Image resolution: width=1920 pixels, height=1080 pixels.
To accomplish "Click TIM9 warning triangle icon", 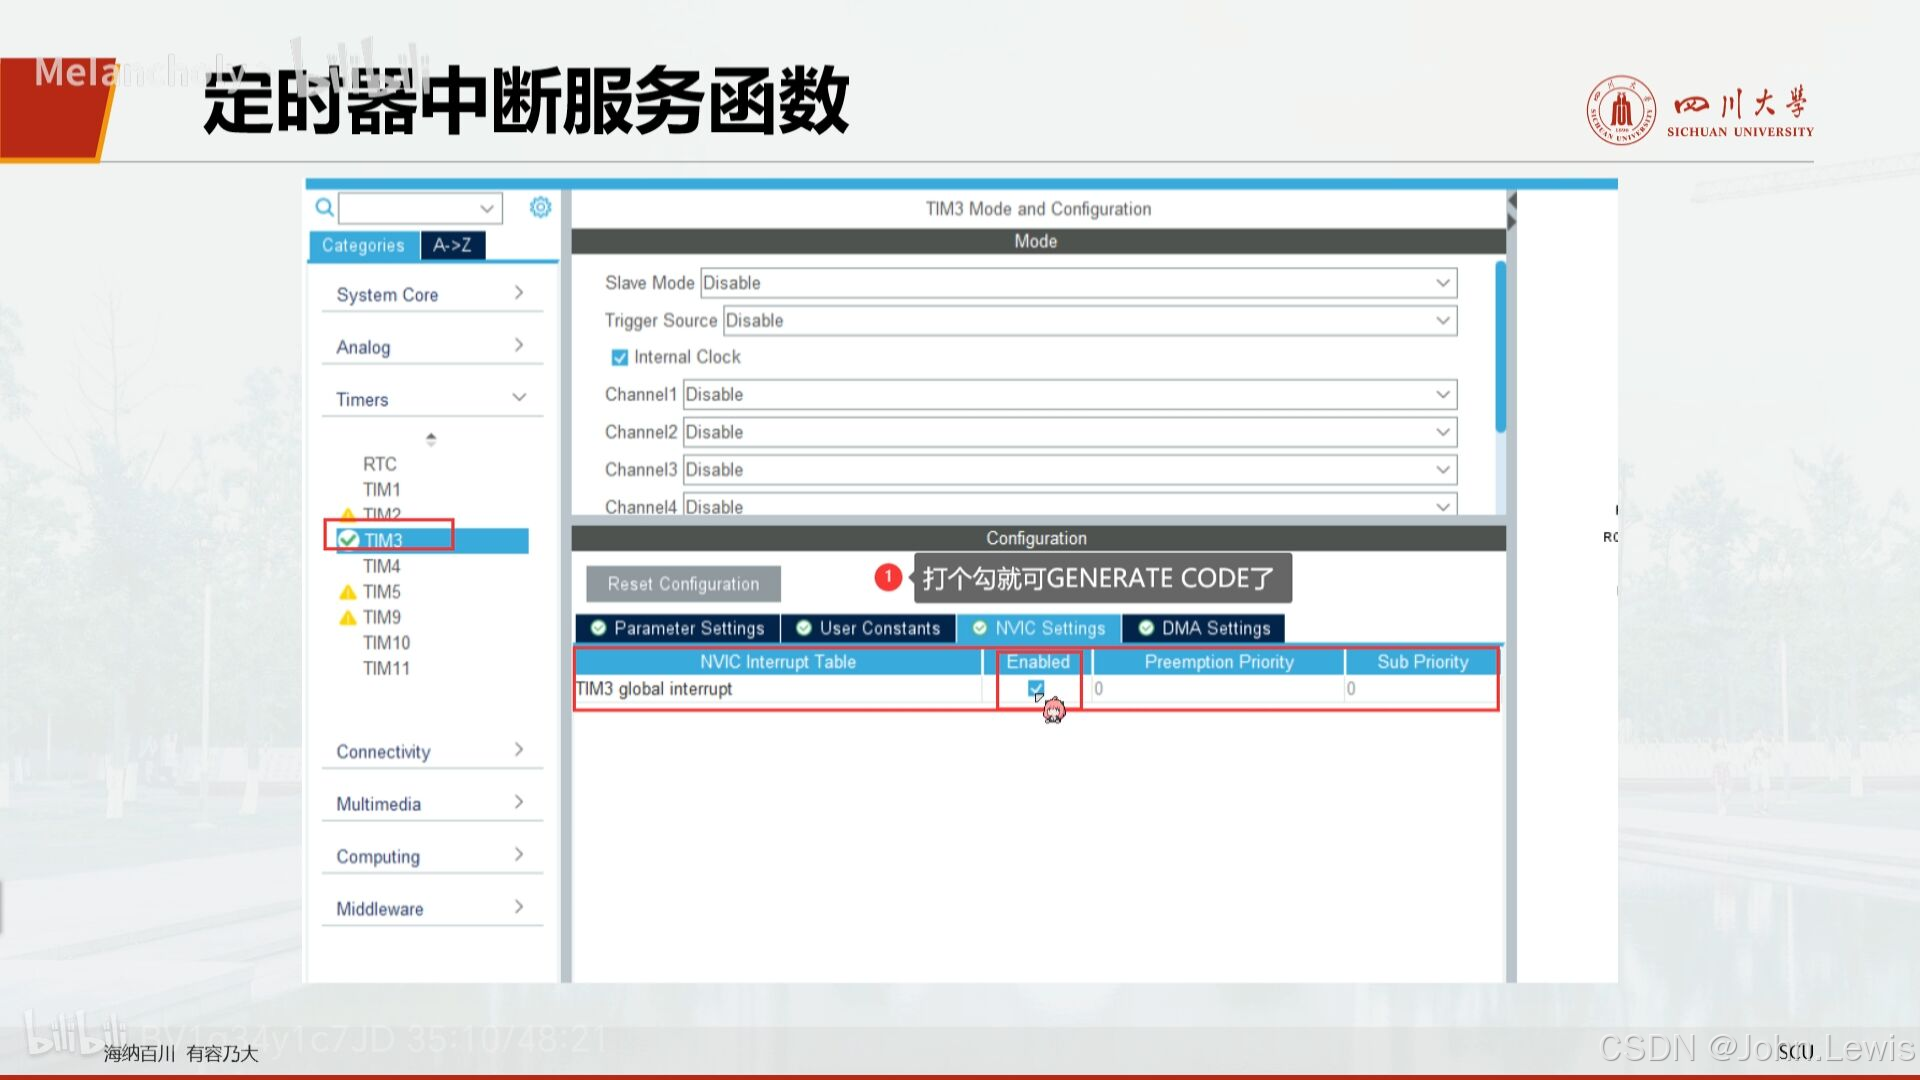I will coord(348,618).
